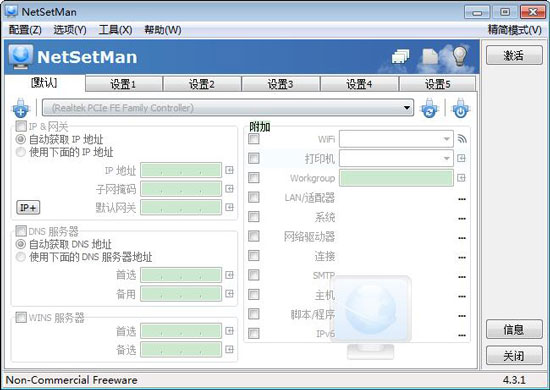Viewport: 550px width, 390px height.
Task: Click the arrow icon next to 子网掩码 field
Action: click(x=229, y=189)
